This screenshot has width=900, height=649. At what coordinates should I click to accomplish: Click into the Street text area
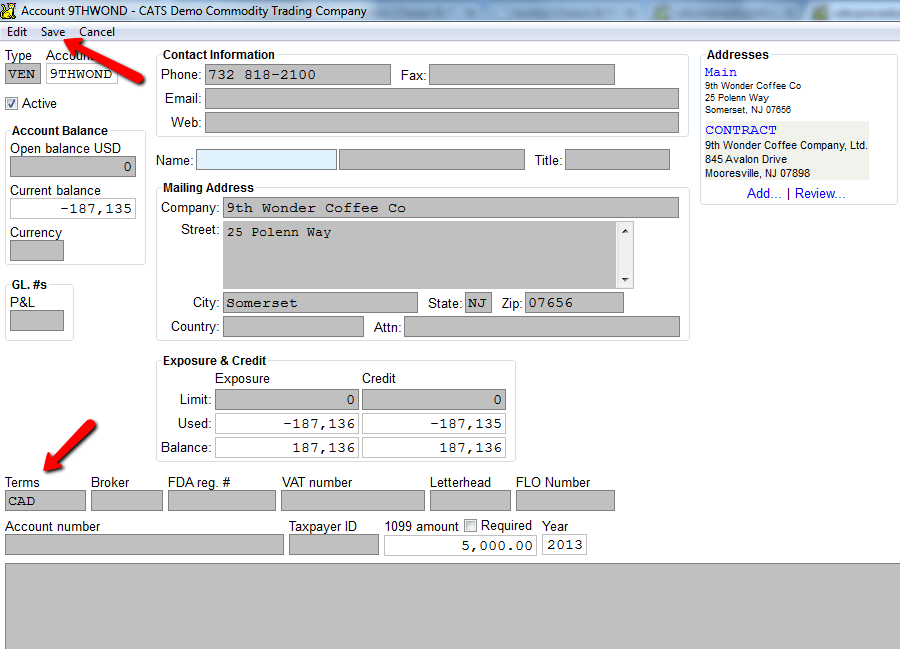tap(420, 255)
